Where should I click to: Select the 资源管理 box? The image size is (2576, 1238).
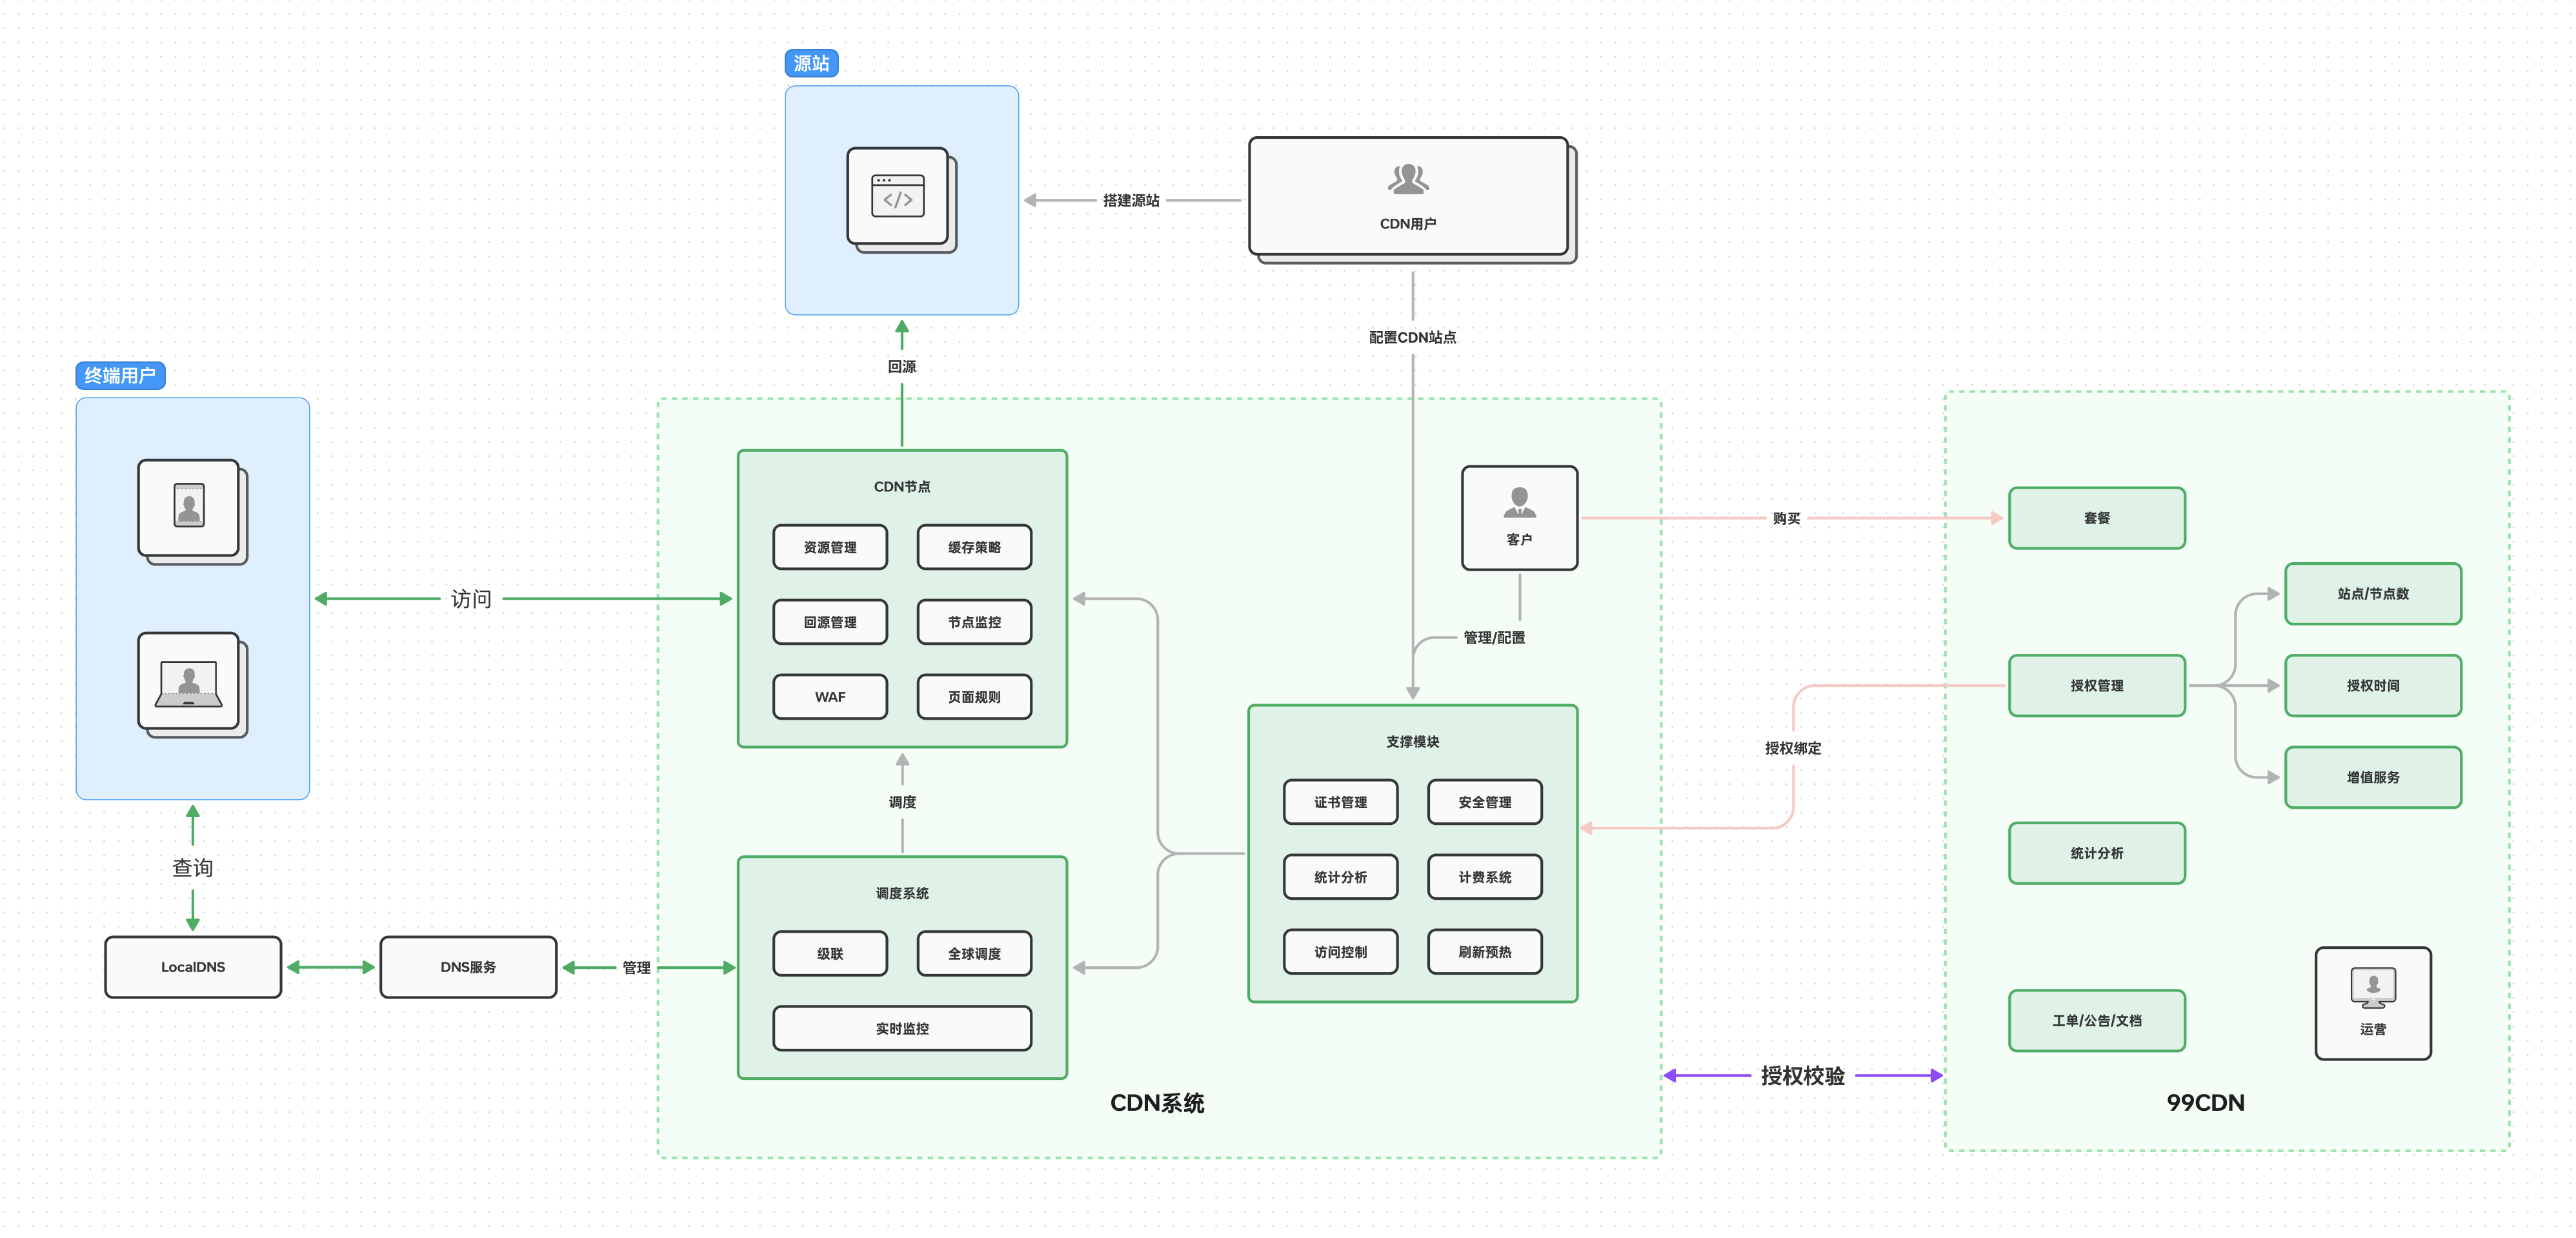pyautogui.click(x=830, y=547)
